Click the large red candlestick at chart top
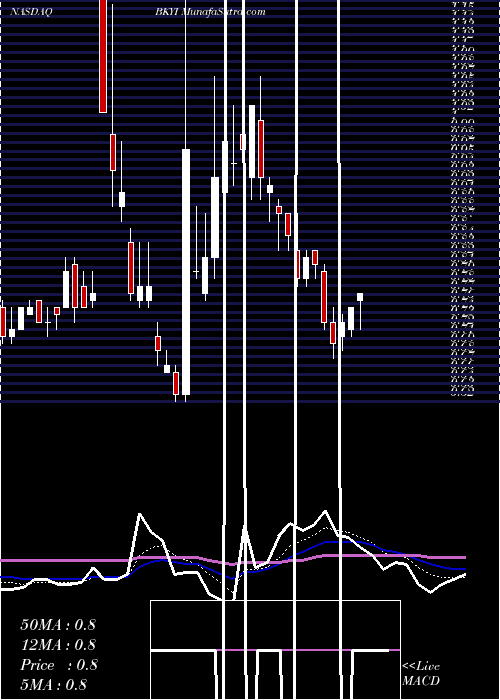 click(x=103, y=56)
